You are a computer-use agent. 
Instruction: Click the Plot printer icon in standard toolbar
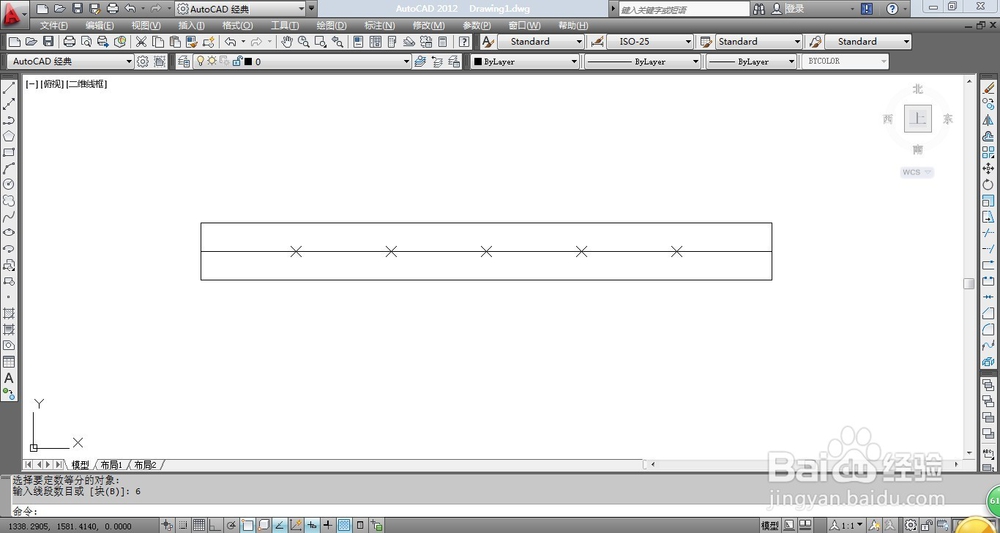70,41
